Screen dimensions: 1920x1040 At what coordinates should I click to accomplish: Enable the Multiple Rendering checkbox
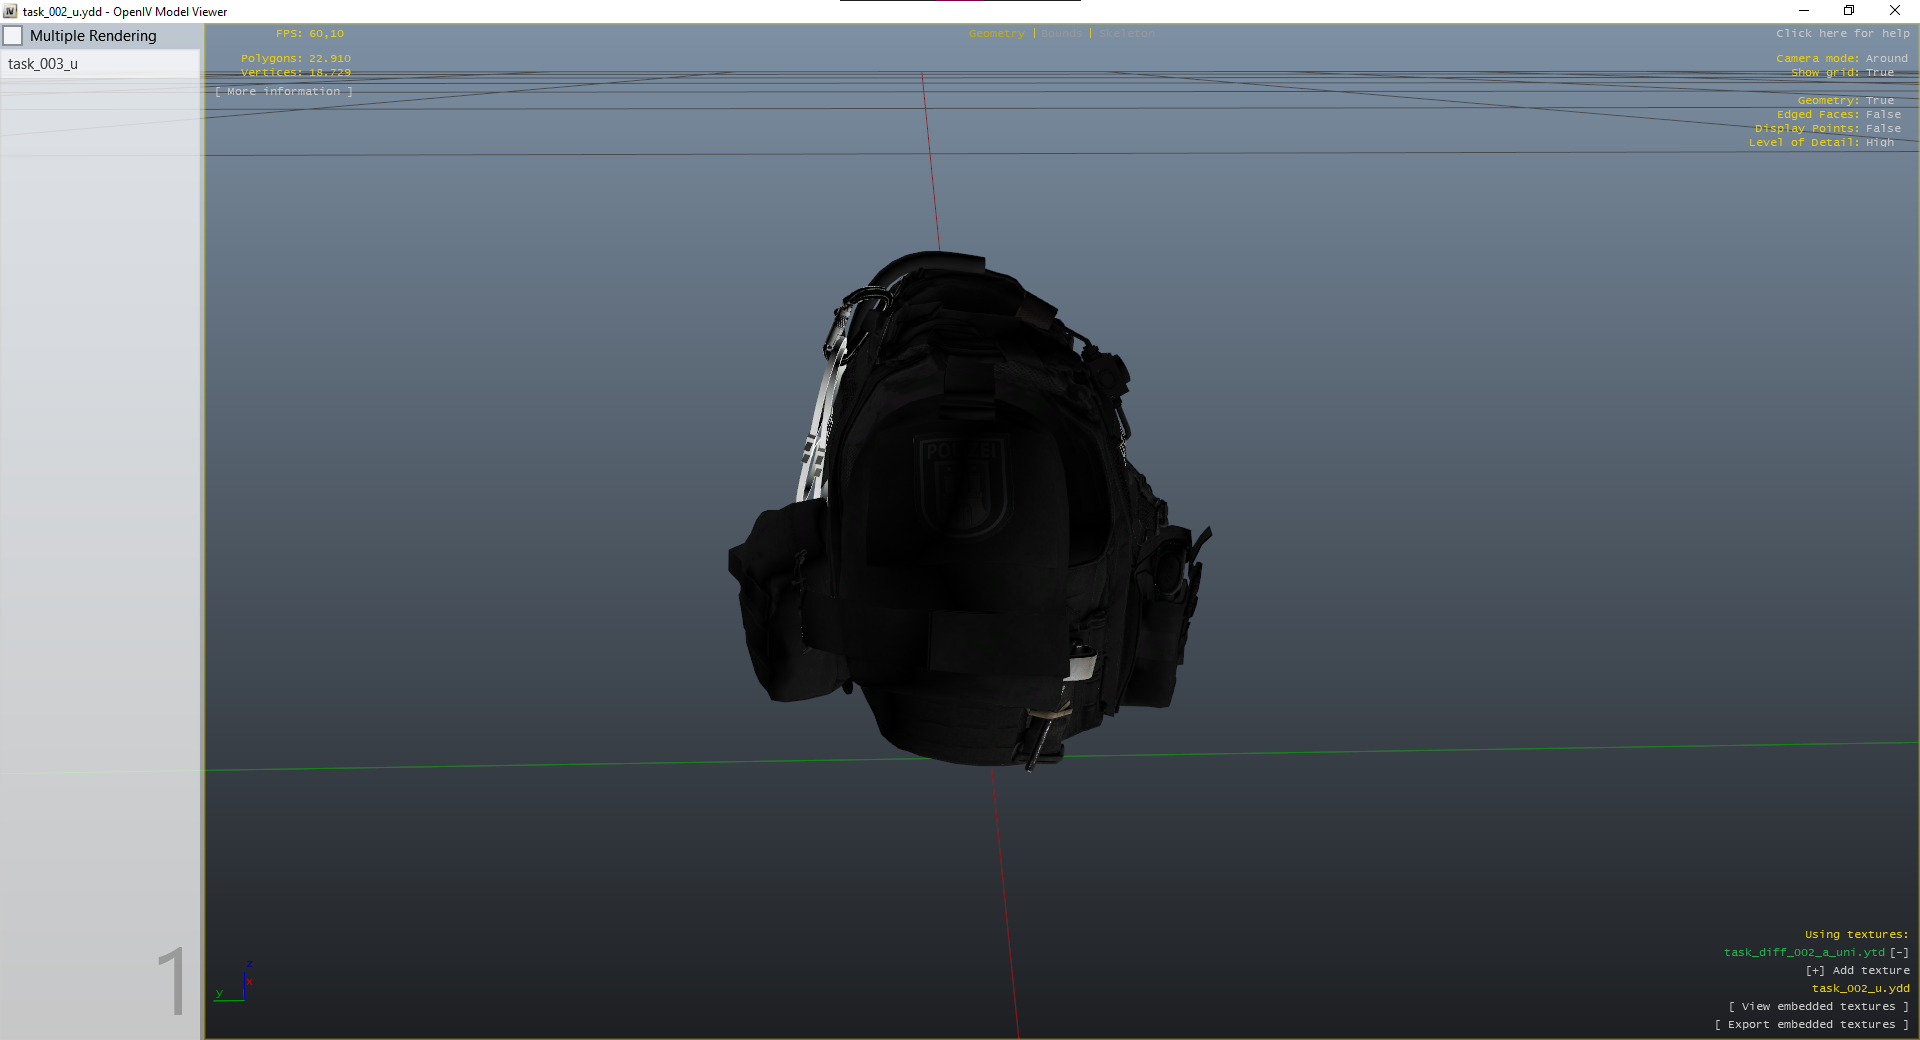pos(13,36)
